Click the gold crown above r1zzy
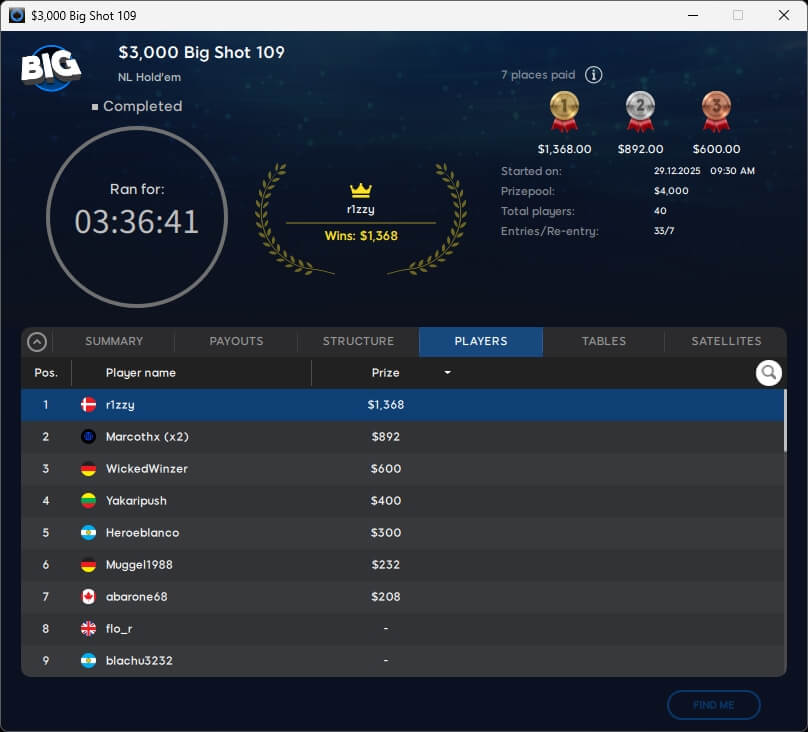808x732 pixels. tap(361, 190)
